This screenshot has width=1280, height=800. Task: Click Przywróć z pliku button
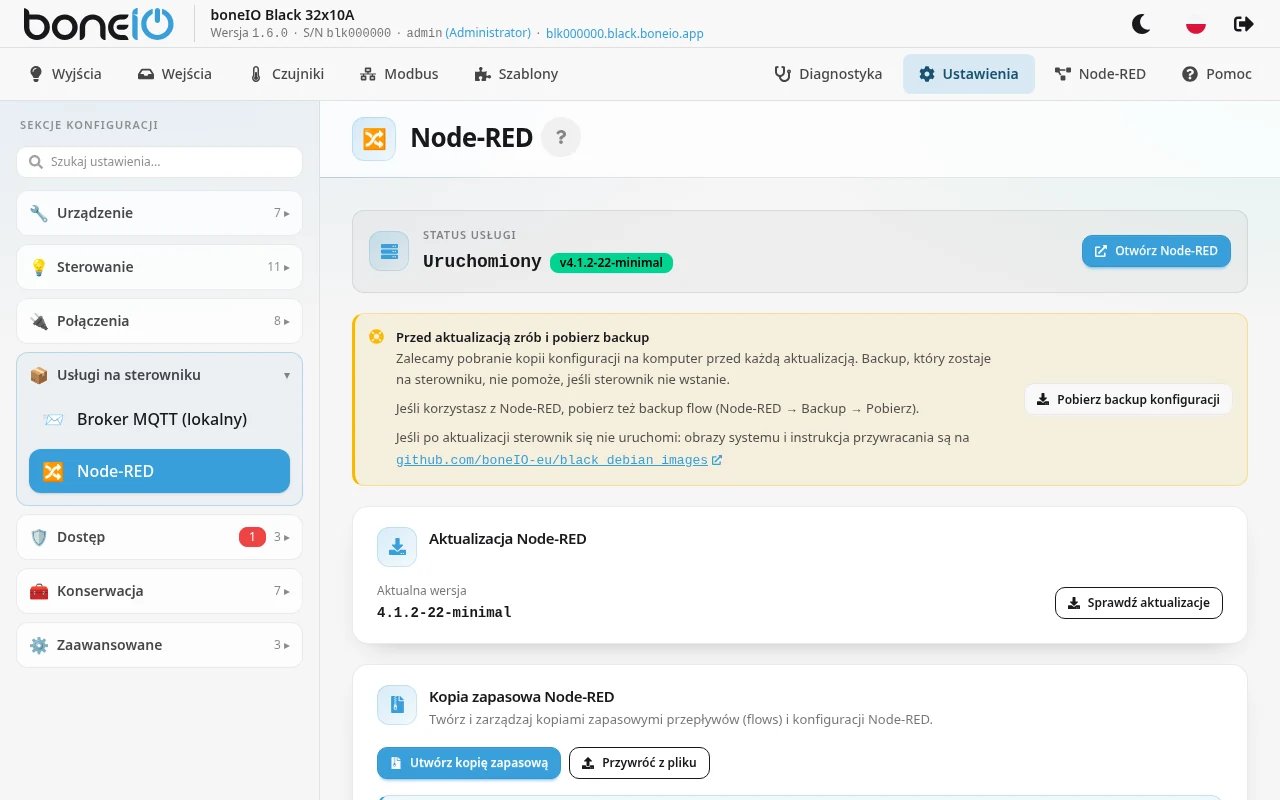[x=639, y=763]
